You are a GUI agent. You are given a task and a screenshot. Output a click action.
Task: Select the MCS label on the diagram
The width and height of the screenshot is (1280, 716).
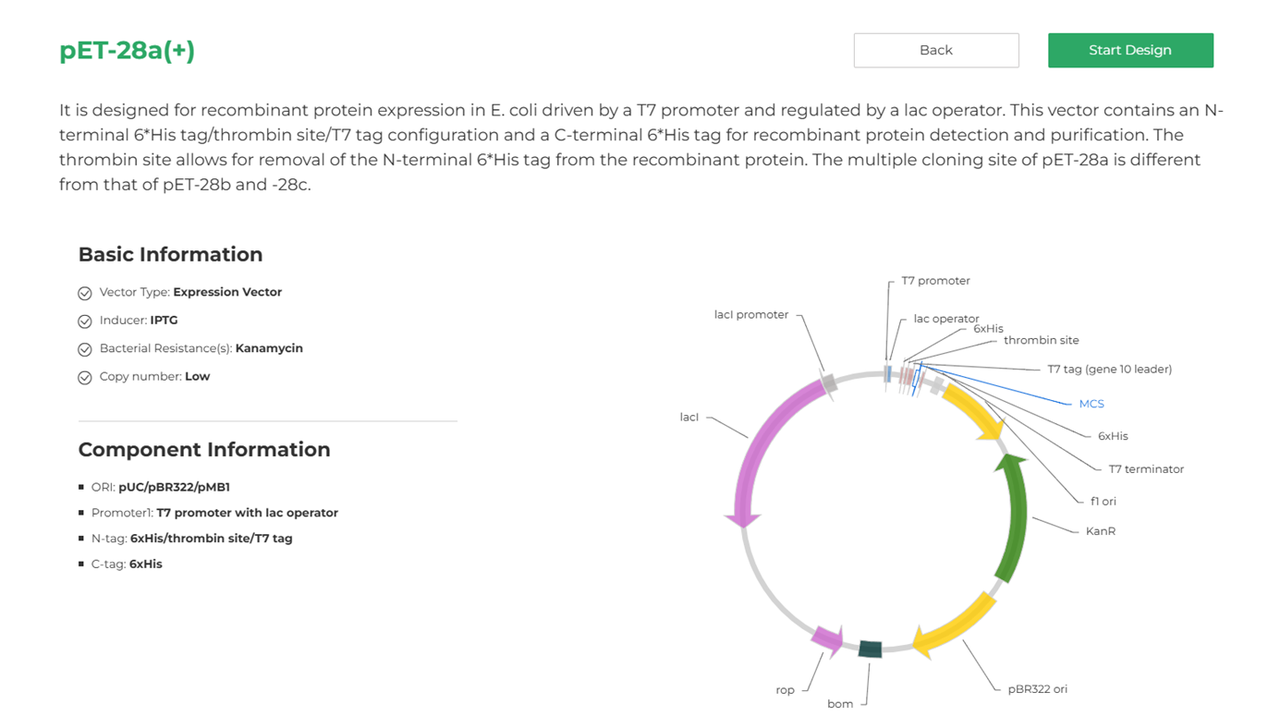click(1090, 403)
